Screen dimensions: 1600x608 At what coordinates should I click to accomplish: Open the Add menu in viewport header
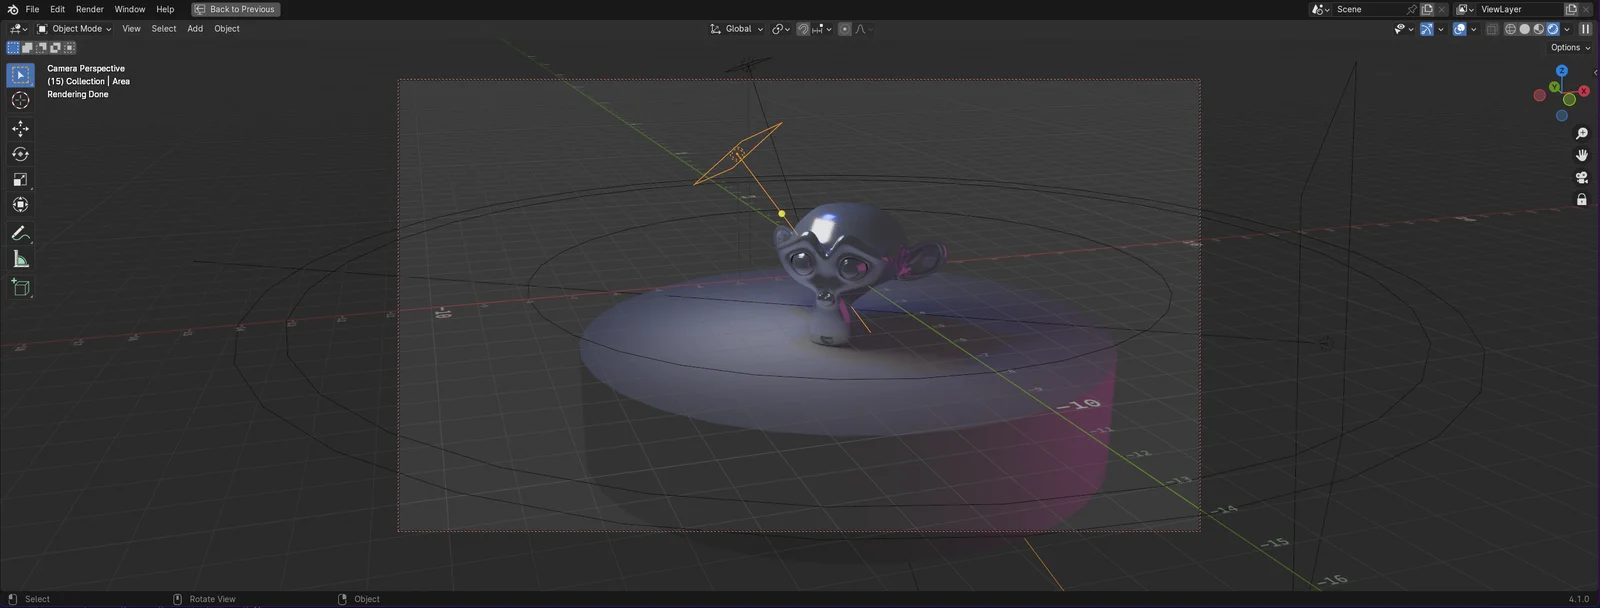point(195,29)
